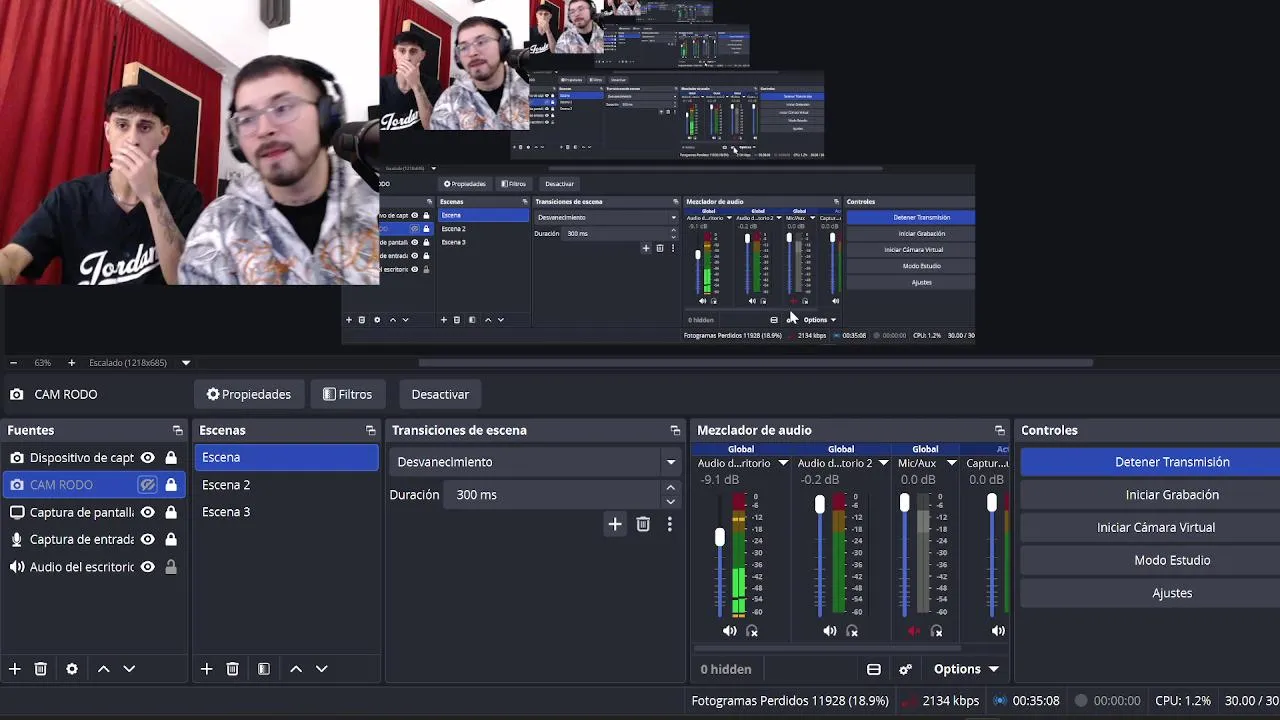The height and width of the screenshot is (720, 1280).
Task: Hide the Captura de pantalla source
Action: (148, 512)
